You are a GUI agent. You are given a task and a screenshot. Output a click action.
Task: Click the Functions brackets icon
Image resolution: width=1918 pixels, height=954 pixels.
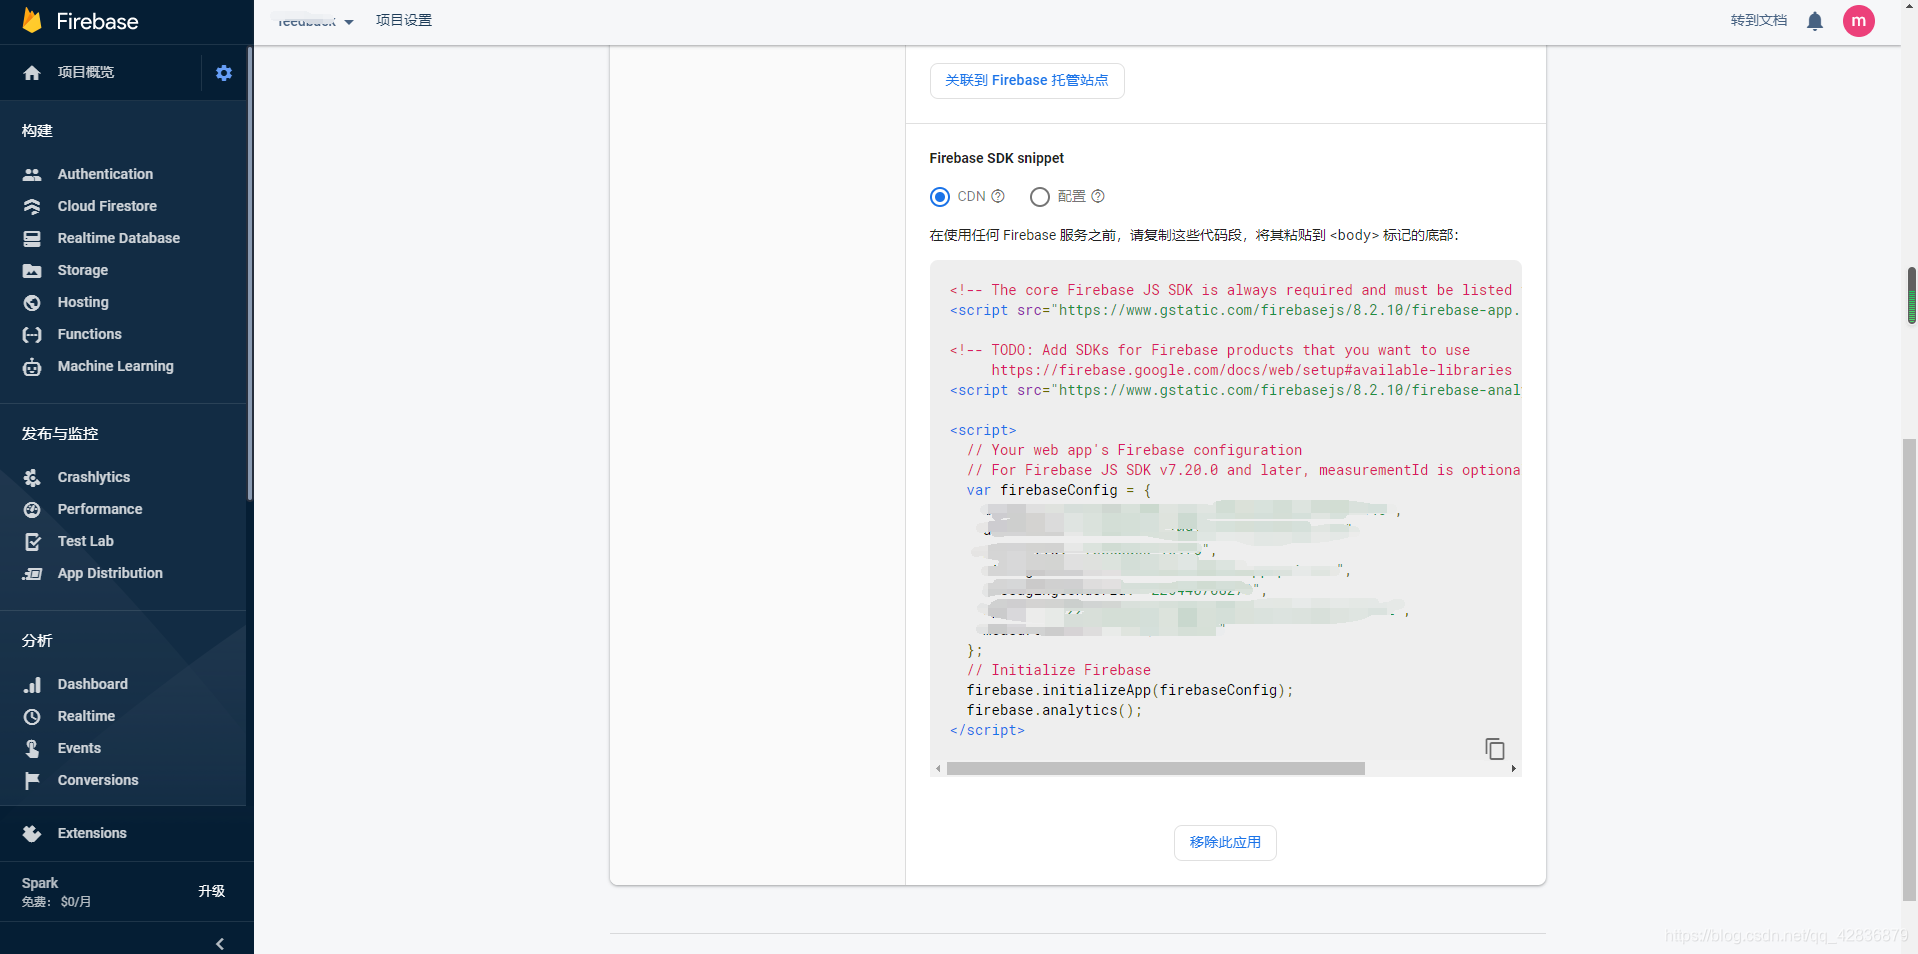click(32, 334)
